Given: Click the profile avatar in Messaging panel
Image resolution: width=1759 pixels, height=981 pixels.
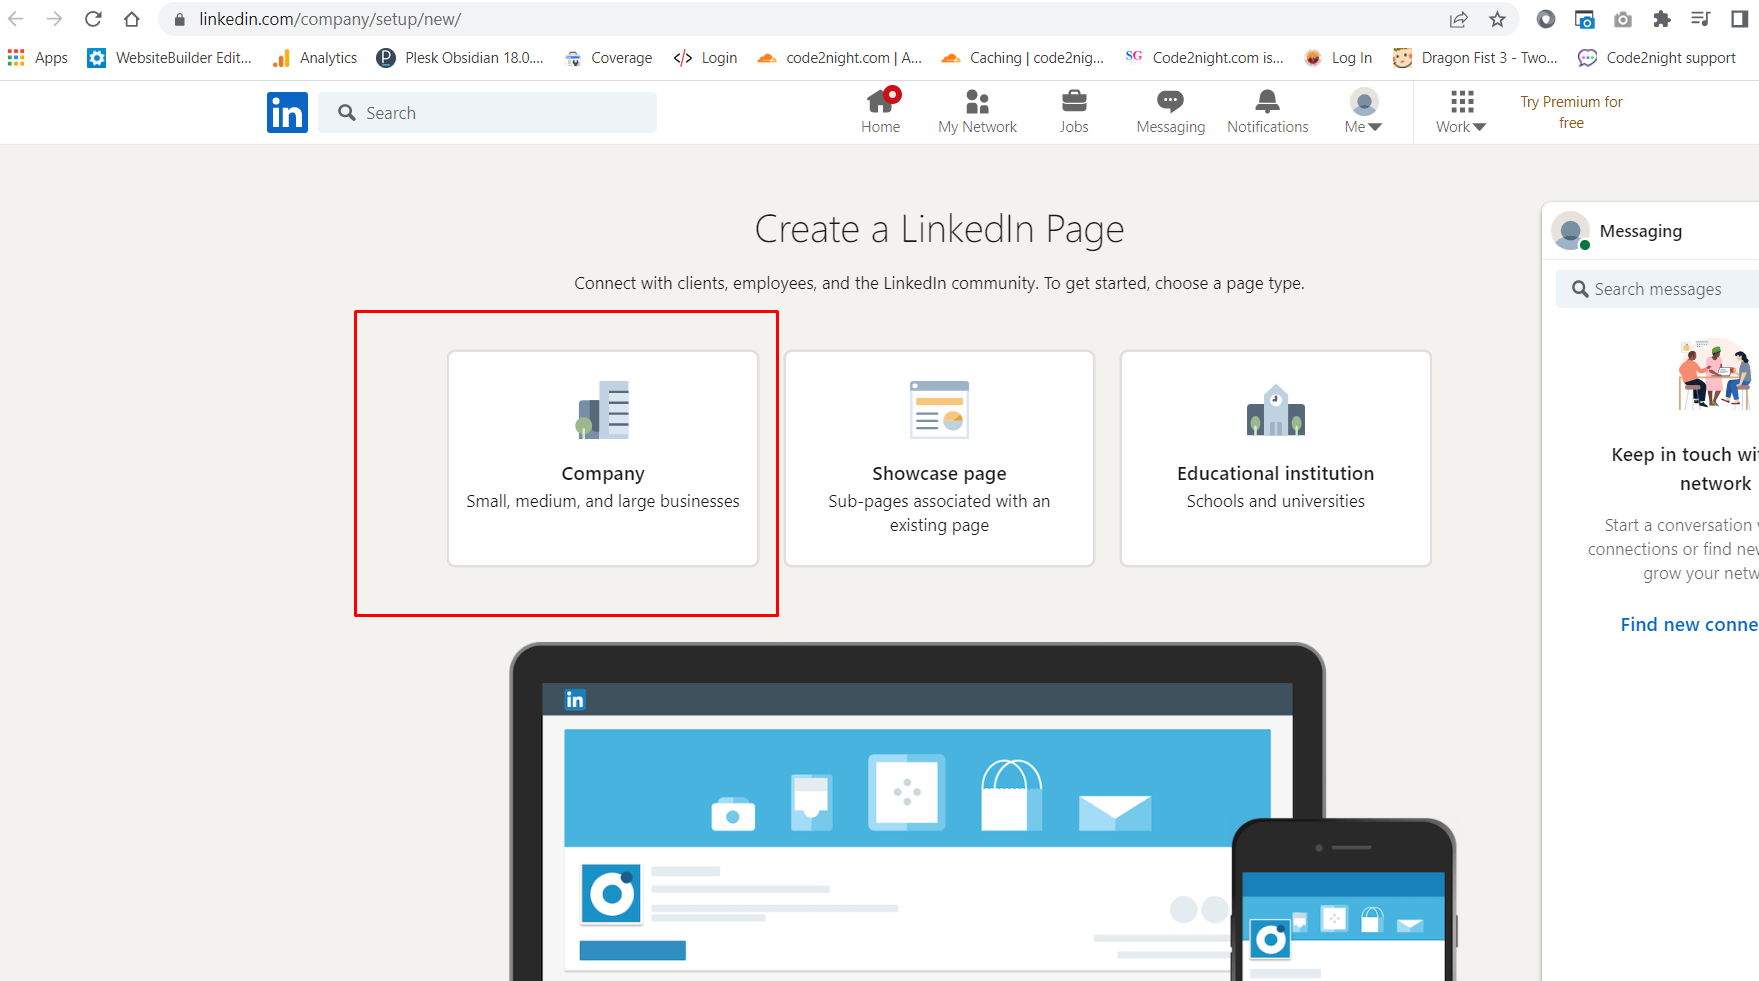Looking at the screenshot, I should [1570, 231].
